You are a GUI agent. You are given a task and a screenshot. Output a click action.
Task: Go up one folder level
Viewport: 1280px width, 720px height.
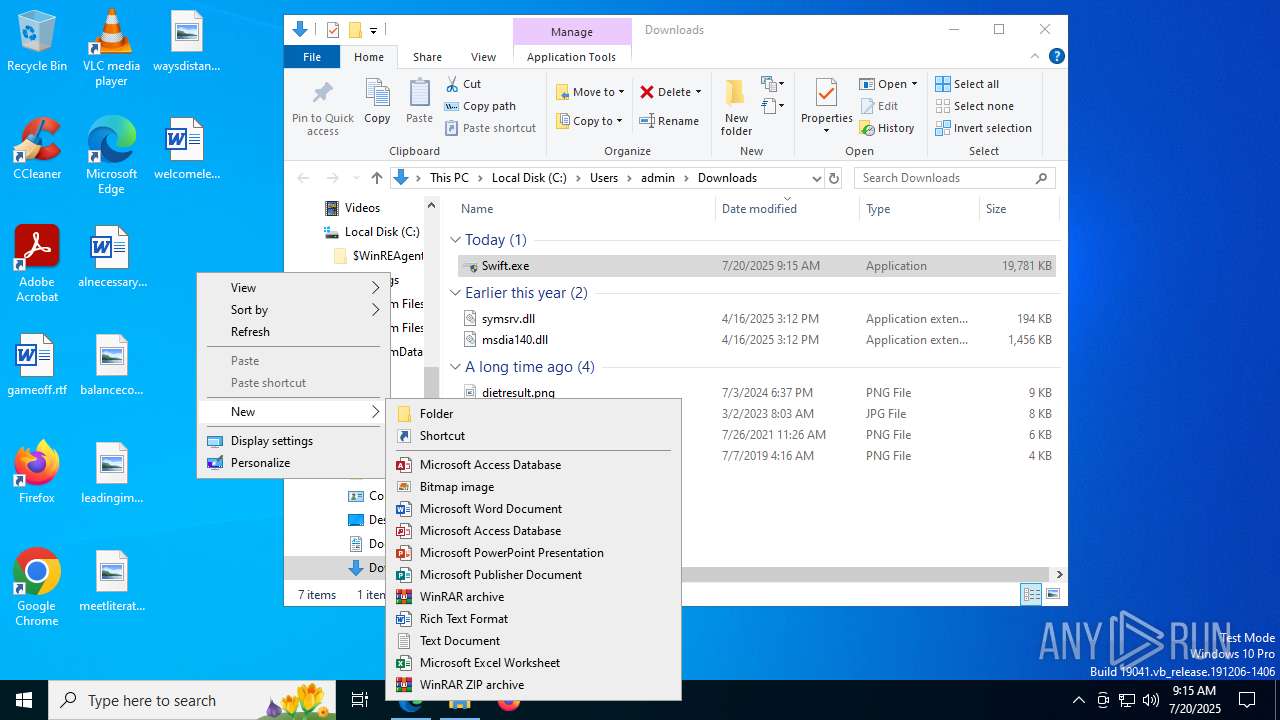376,178
